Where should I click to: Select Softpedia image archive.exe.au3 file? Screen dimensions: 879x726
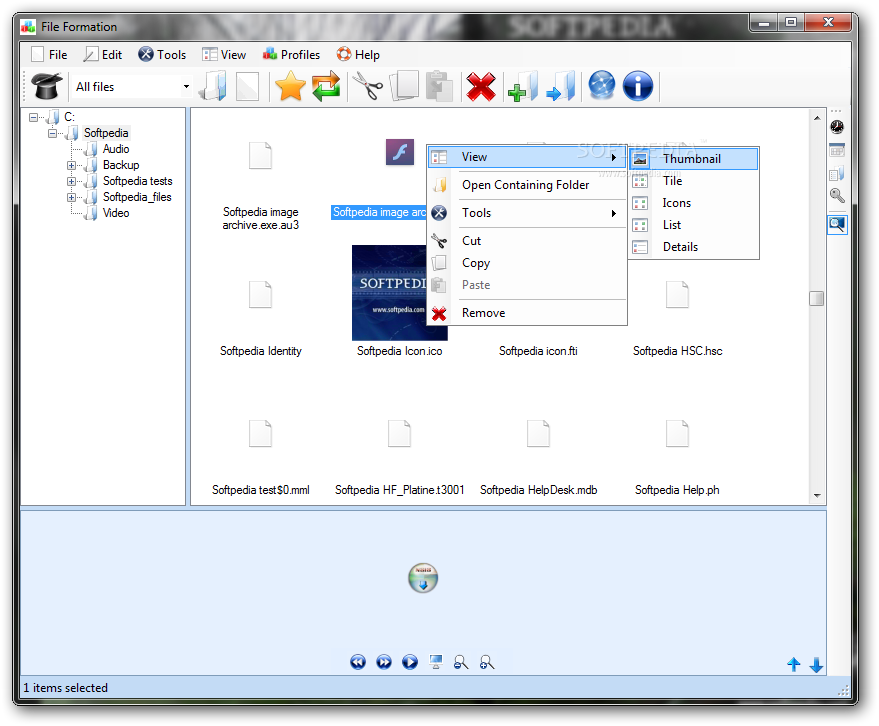click(x=261, y=187)
